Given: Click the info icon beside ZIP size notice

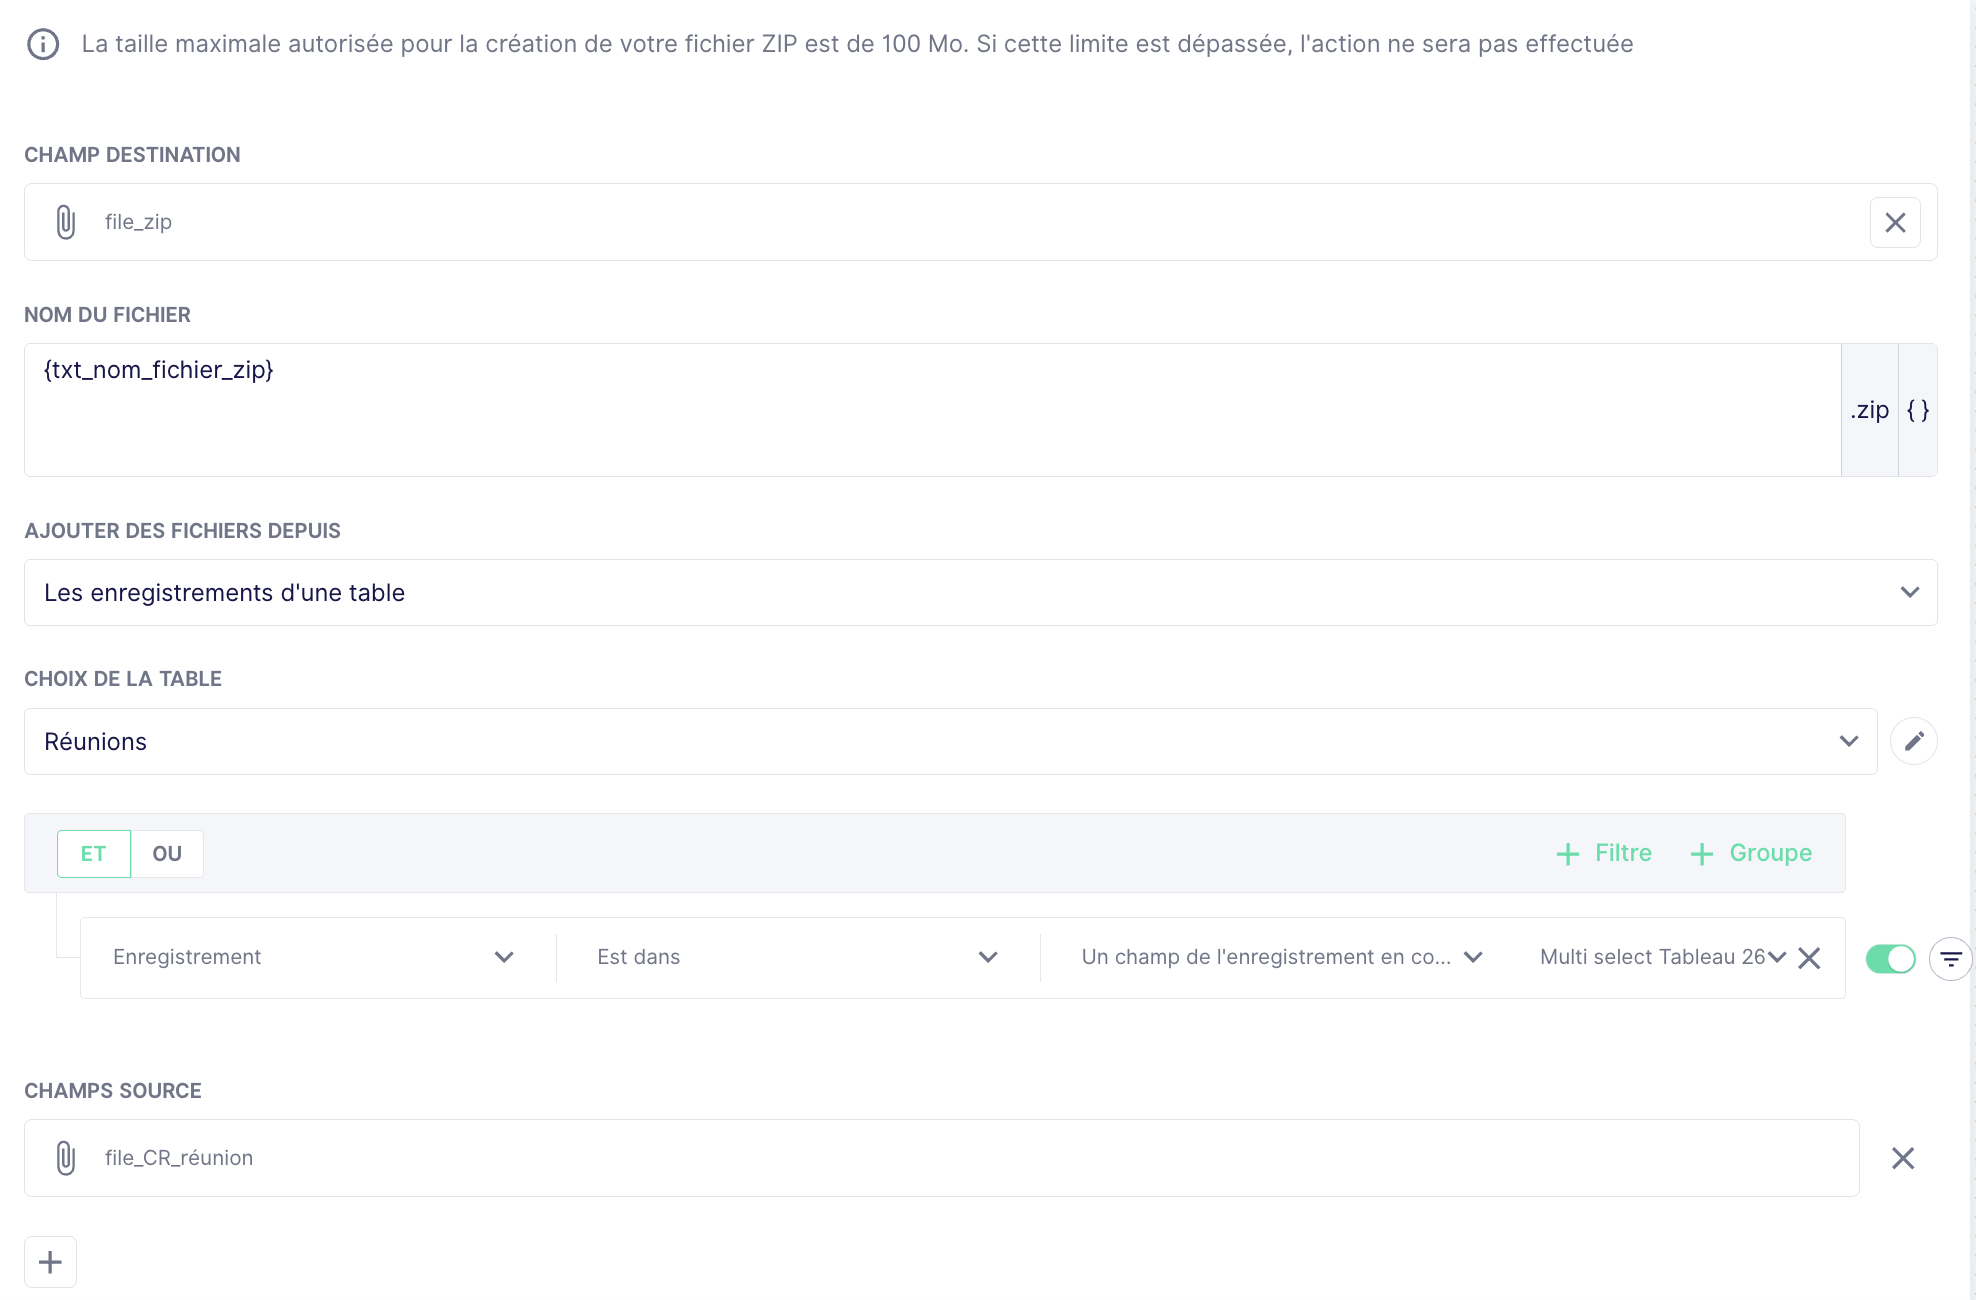Looking at the screenshot, I should (x=43, y=44).
